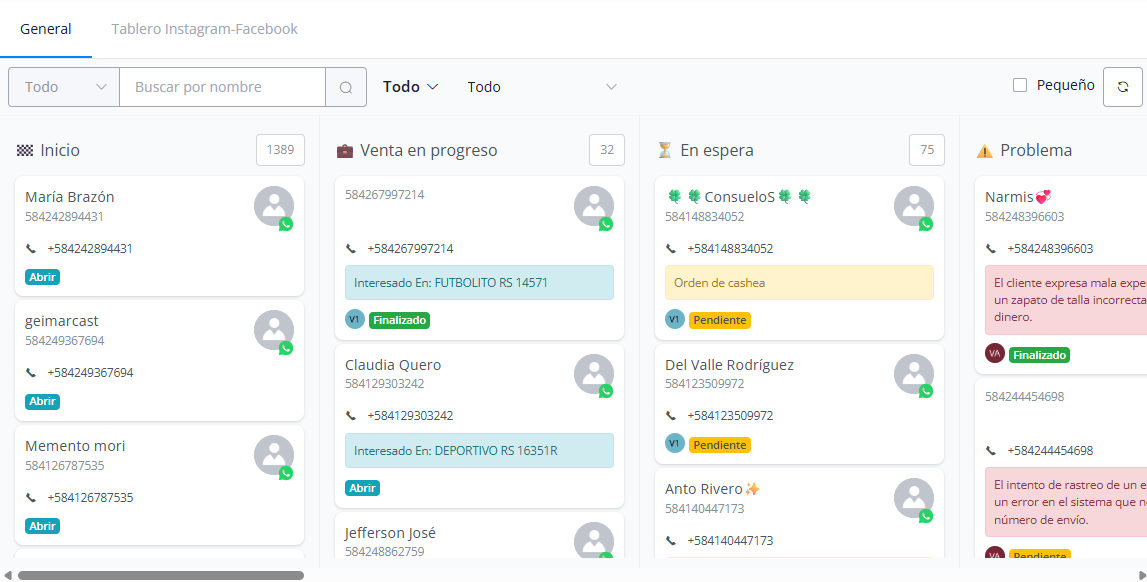Click phone icon on Del Valle Rodríguez card
This screenshot has height=582, width=1147.
(671, 416)
